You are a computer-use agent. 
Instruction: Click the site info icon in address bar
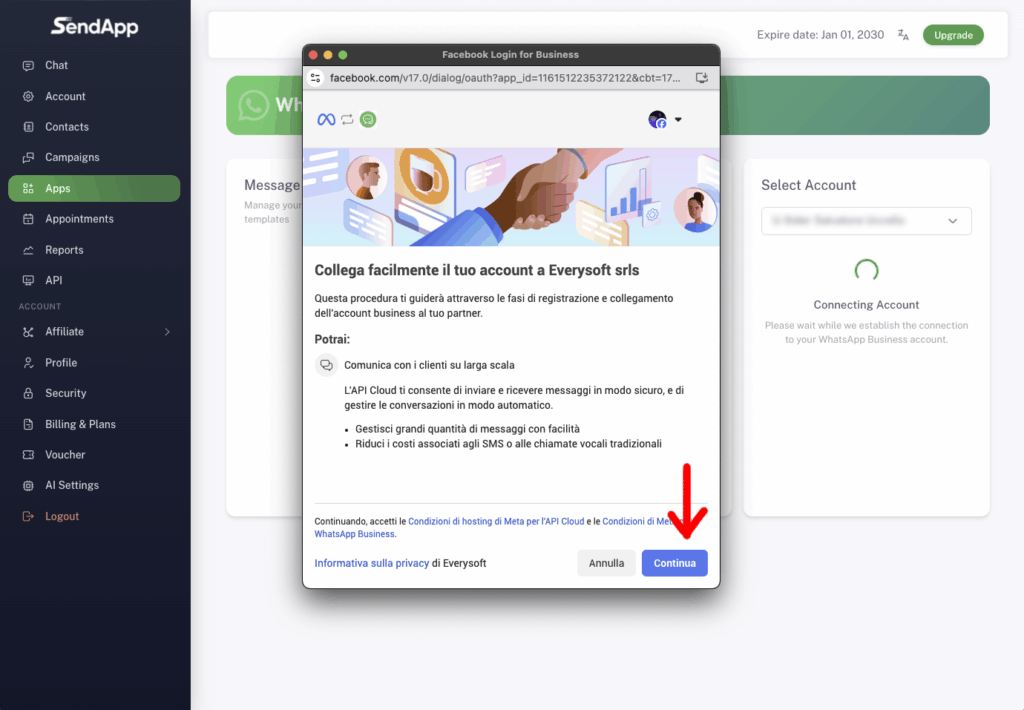[316, 77]
